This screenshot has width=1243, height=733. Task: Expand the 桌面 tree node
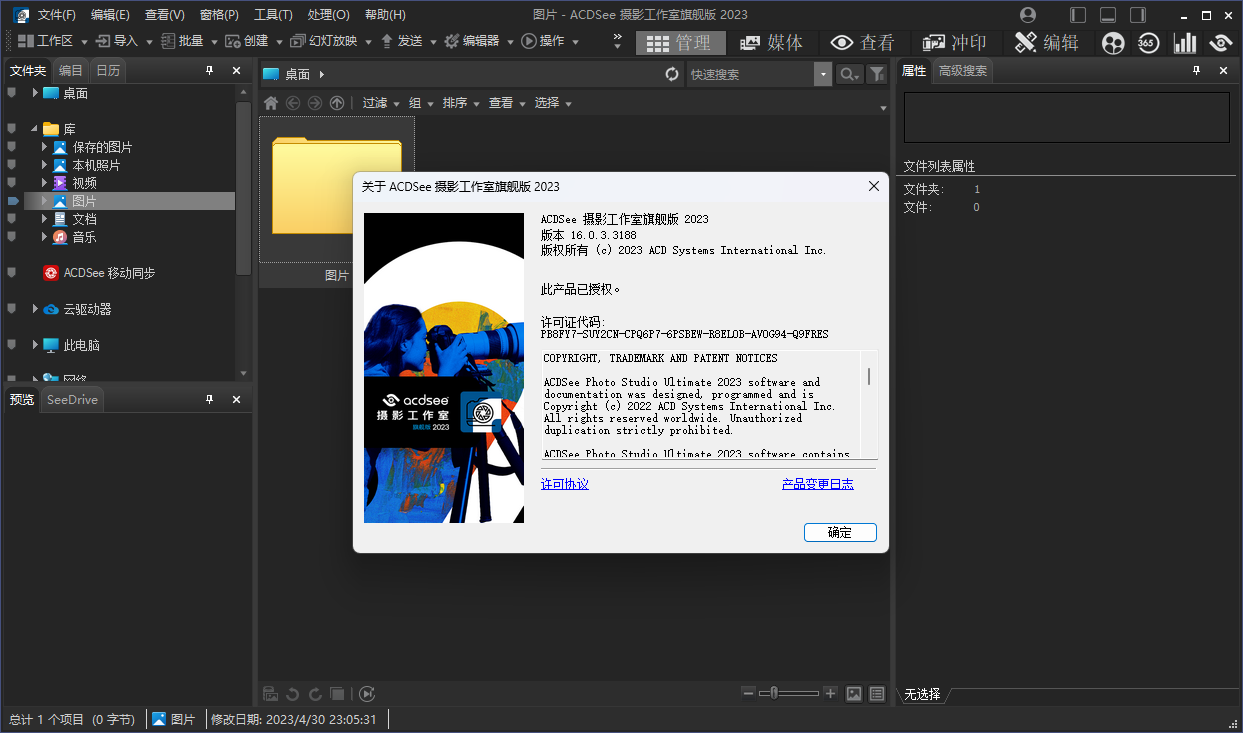click(35, 92)
